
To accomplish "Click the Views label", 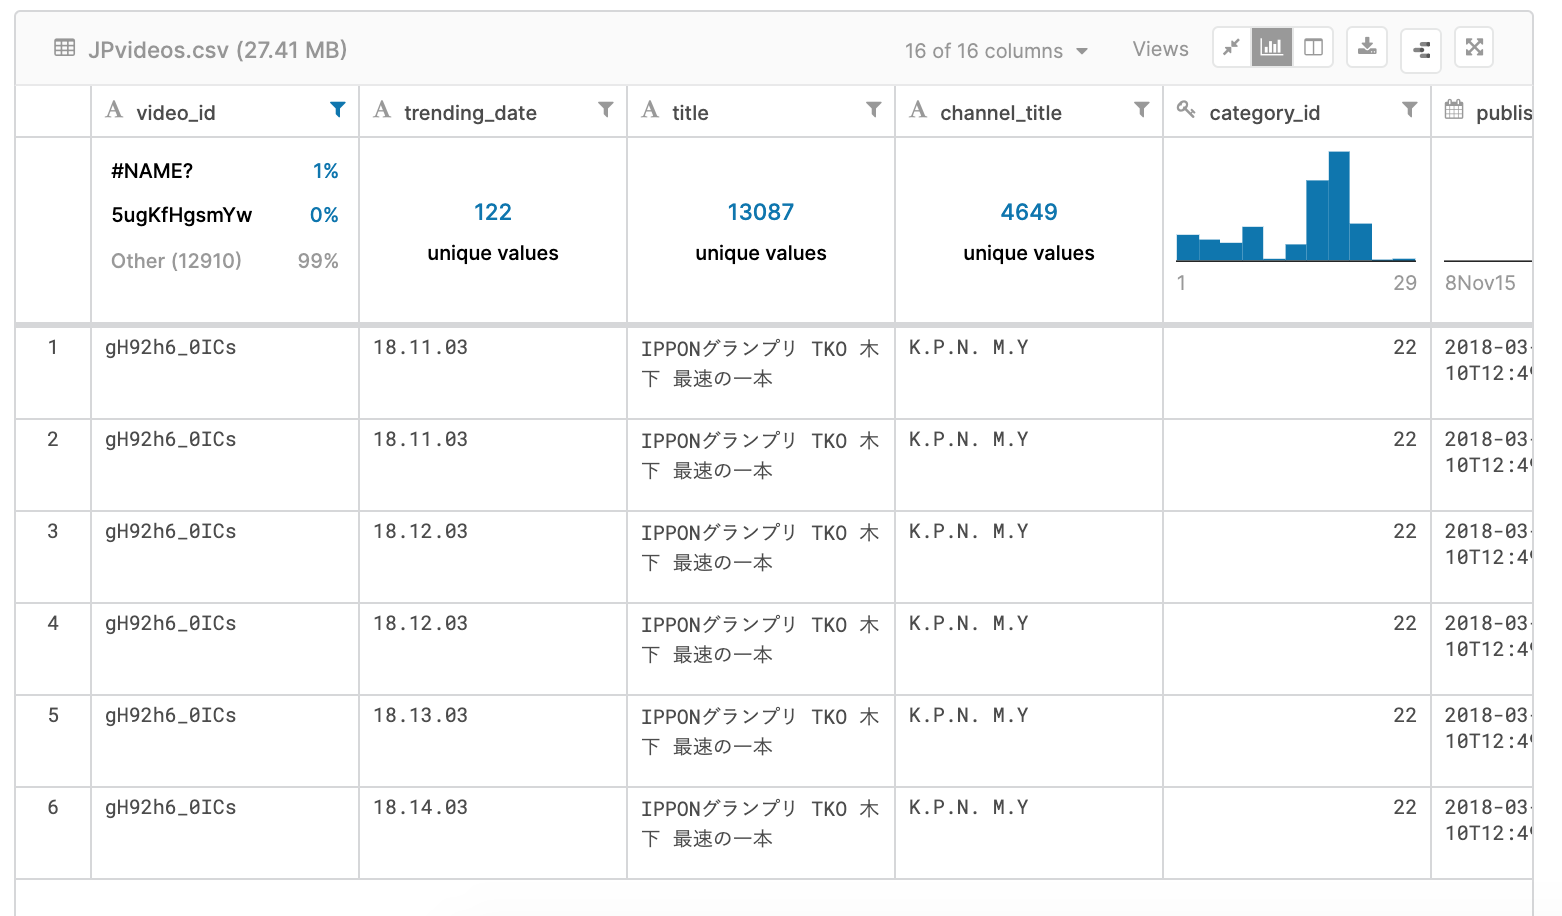I will click(x=1160, y=49).
